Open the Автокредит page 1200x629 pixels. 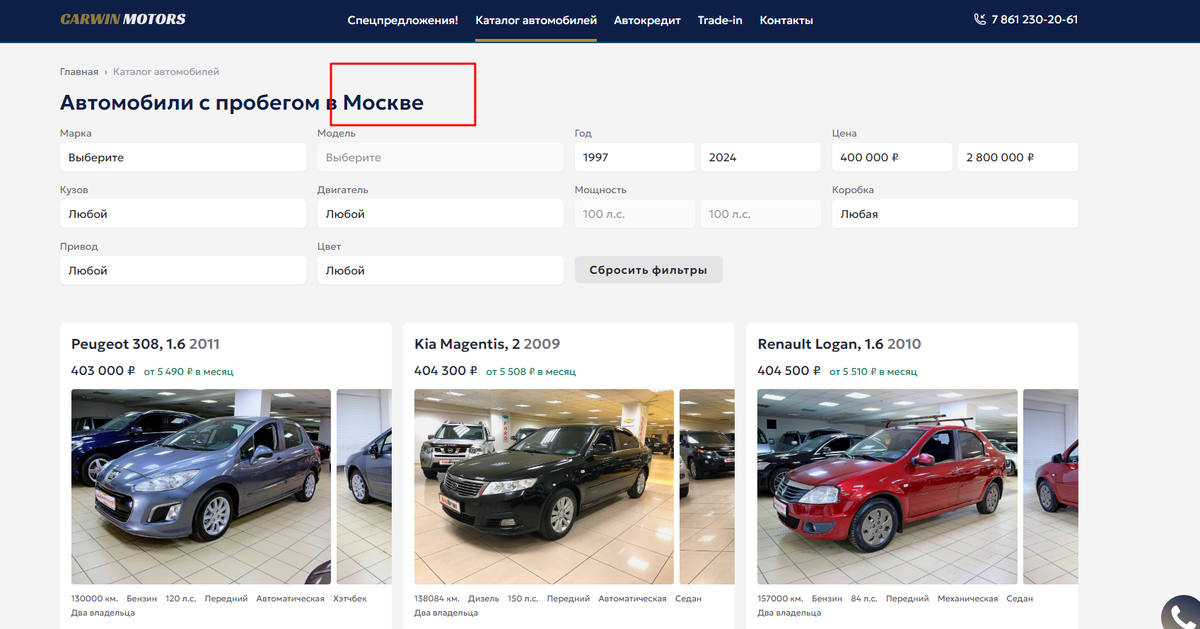pos(647,20)
